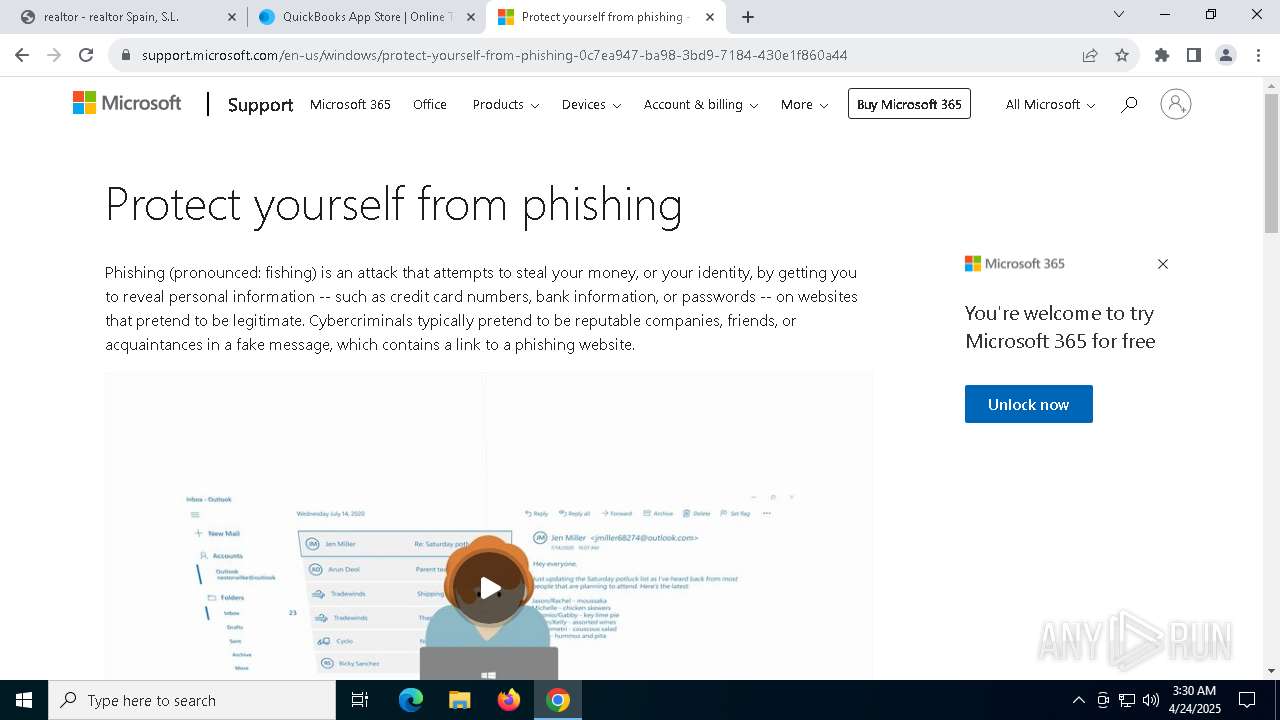Expand the Devices dropdown

(591, 104)
